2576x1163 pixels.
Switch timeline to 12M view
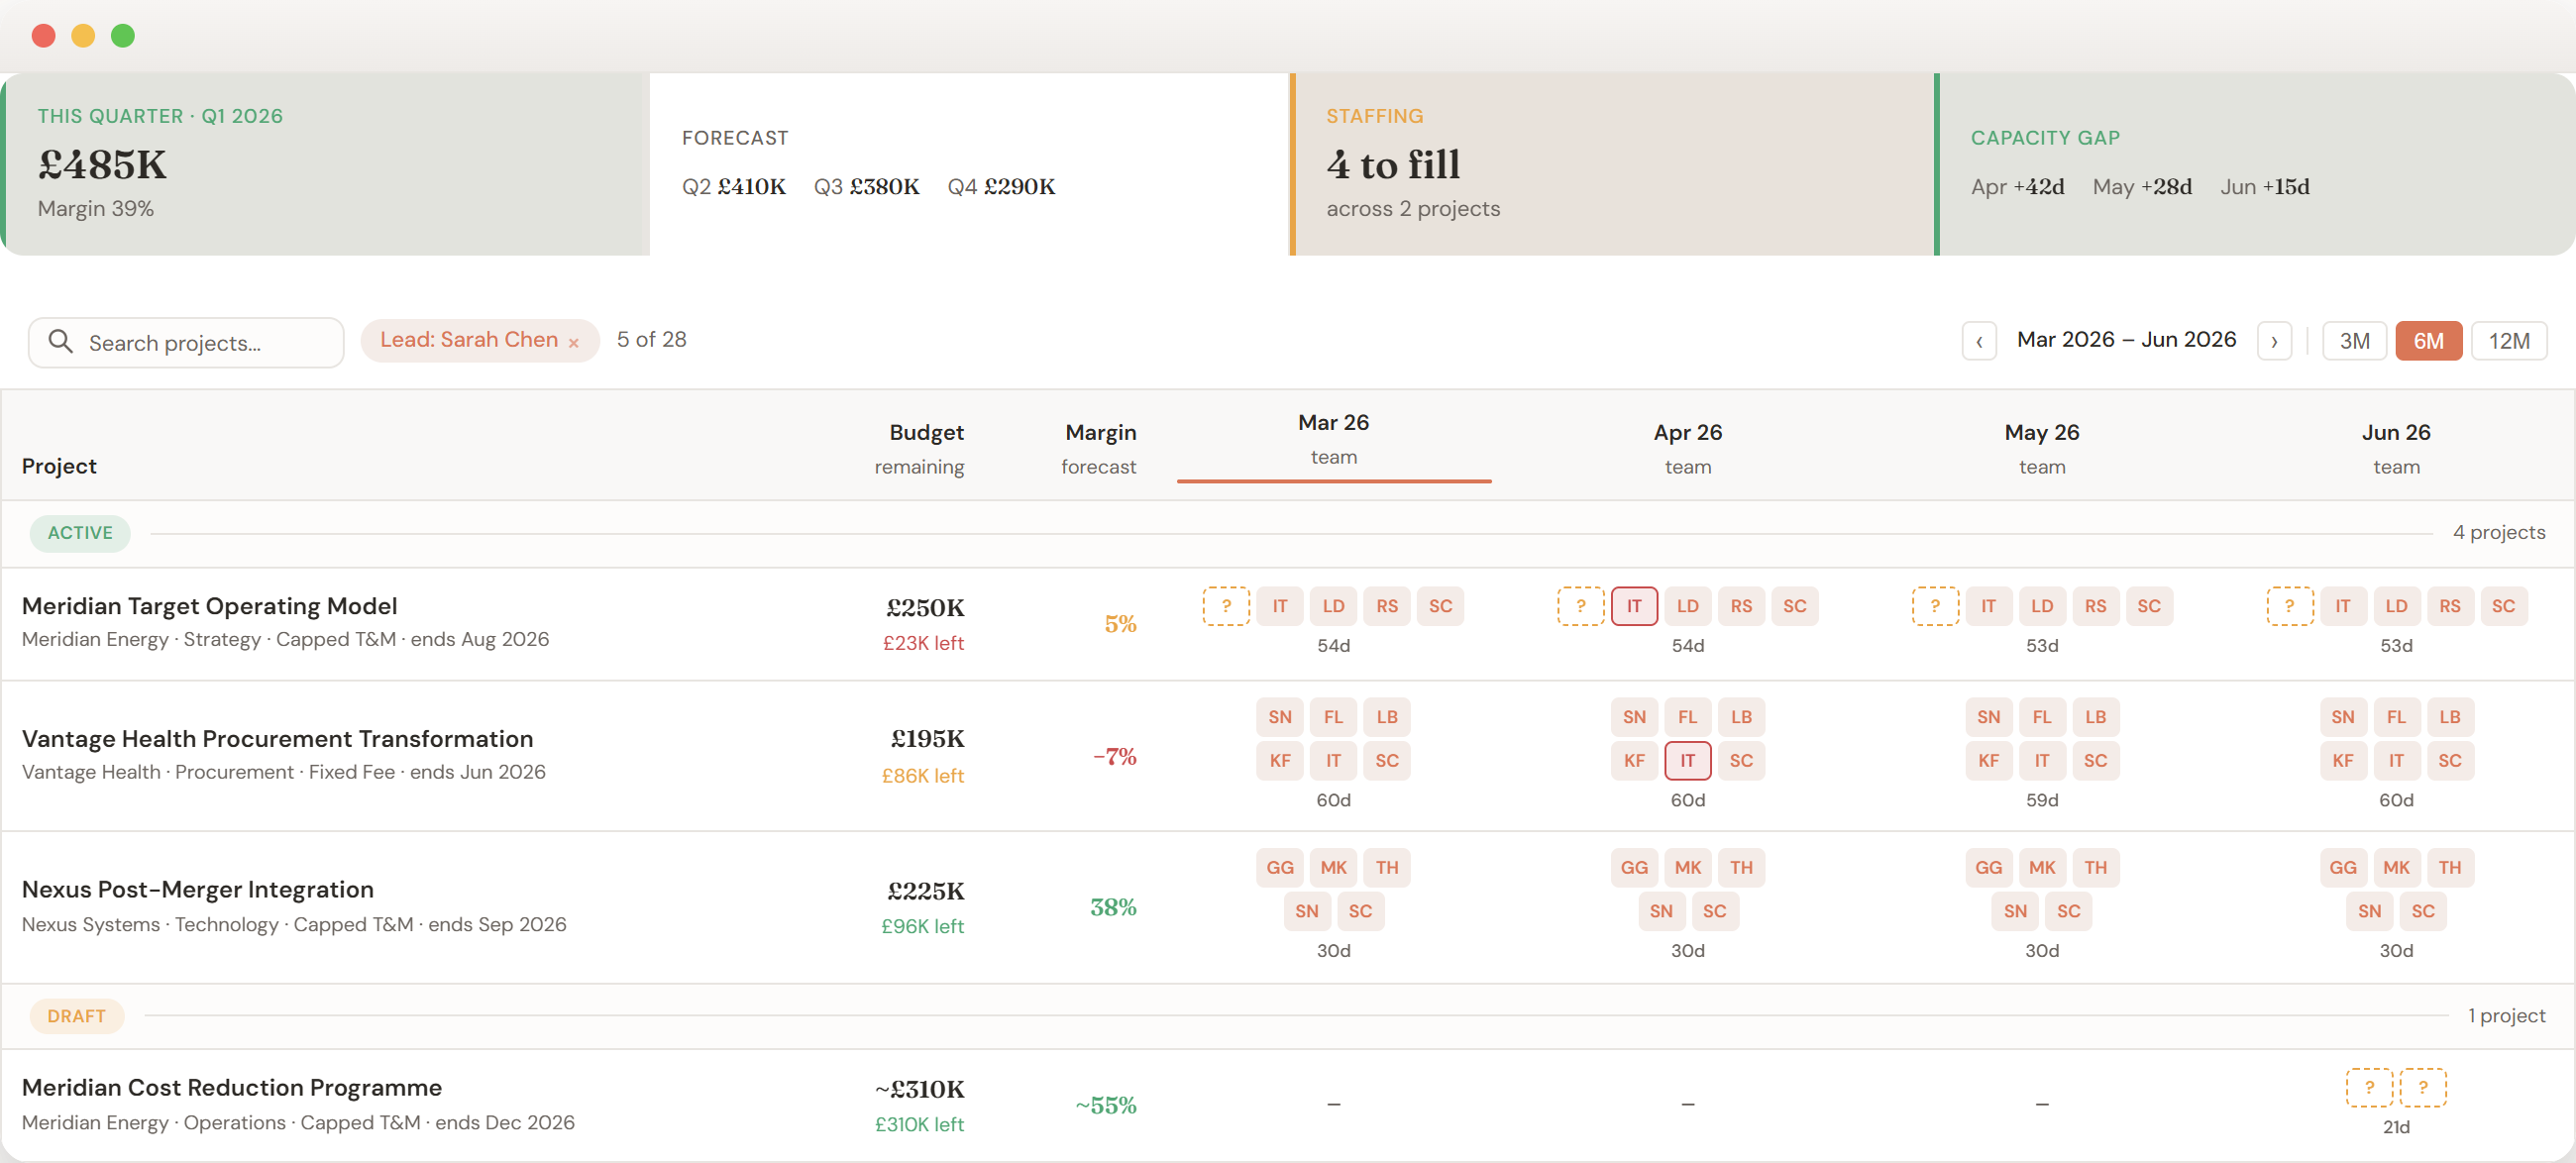pos(2507,341)
